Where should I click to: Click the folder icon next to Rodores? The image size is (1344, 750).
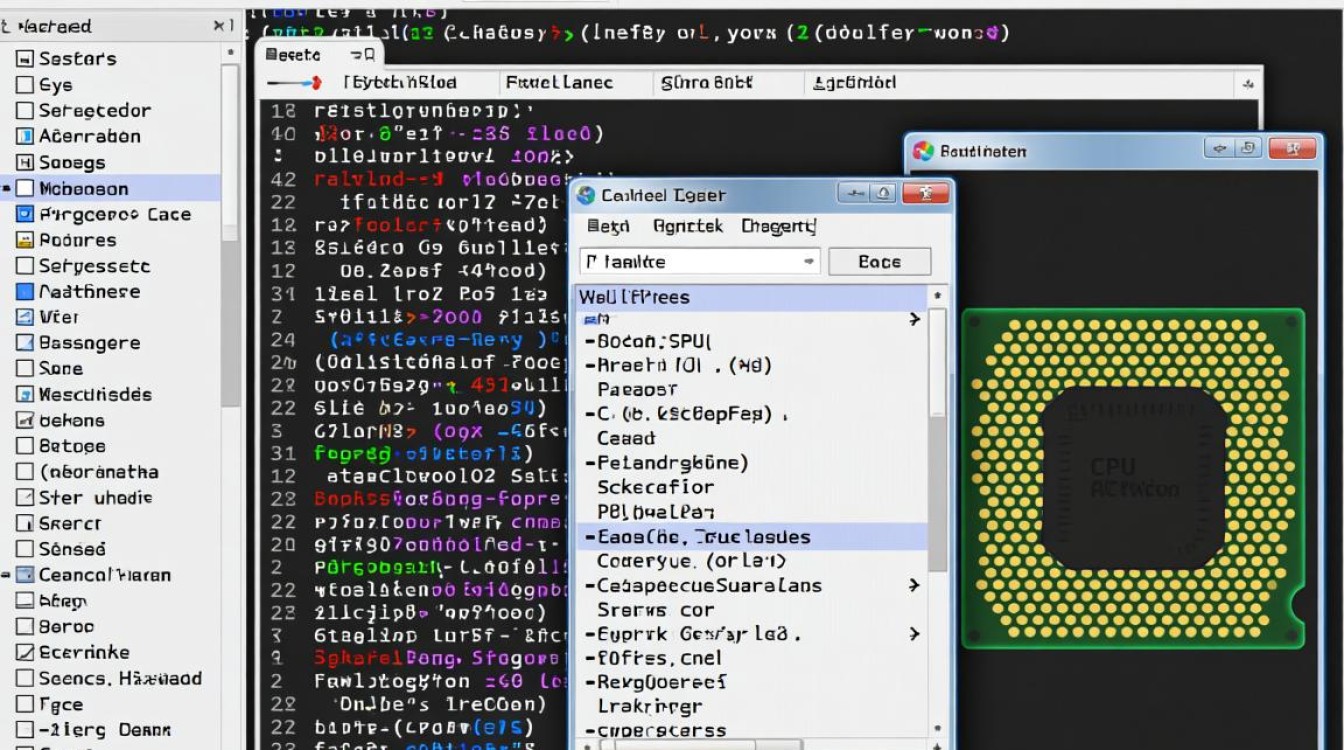(25, 240)
